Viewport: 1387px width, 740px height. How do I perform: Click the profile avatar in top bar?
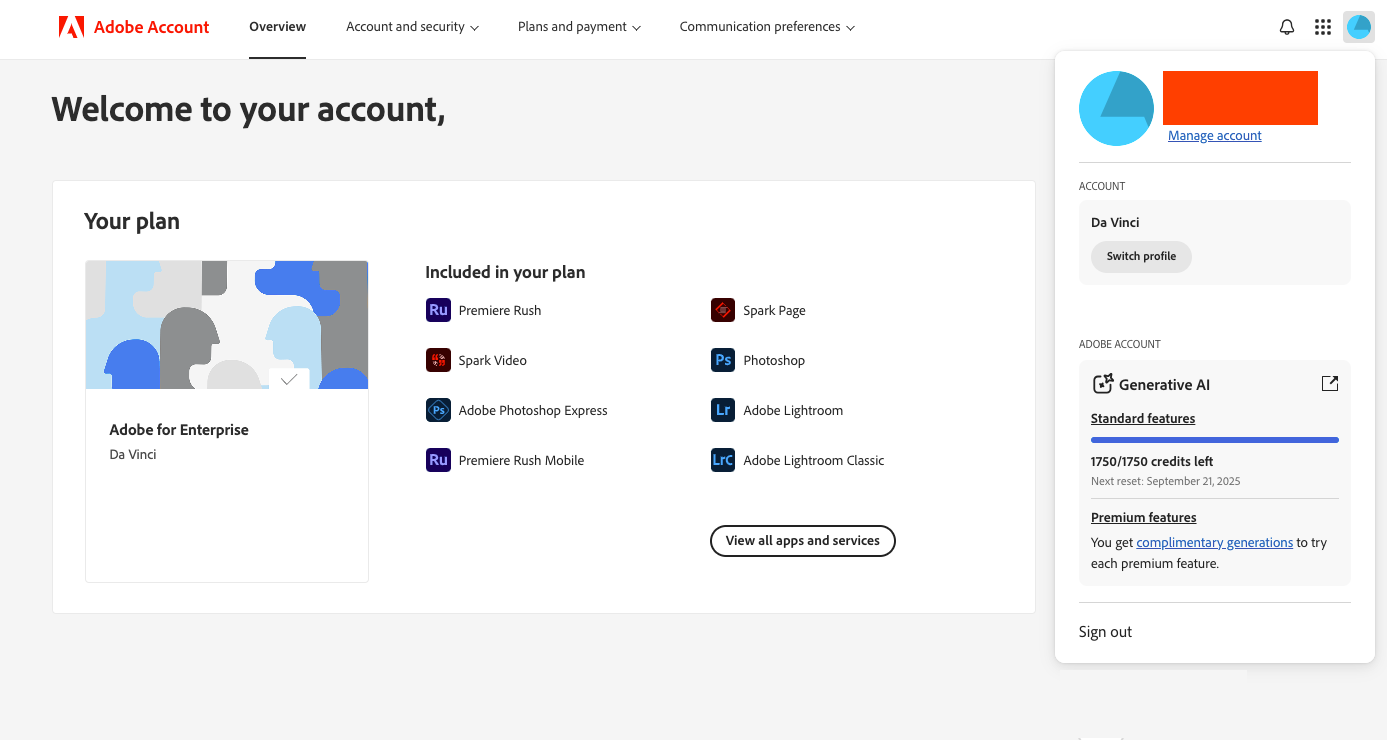click(1359, 27)
